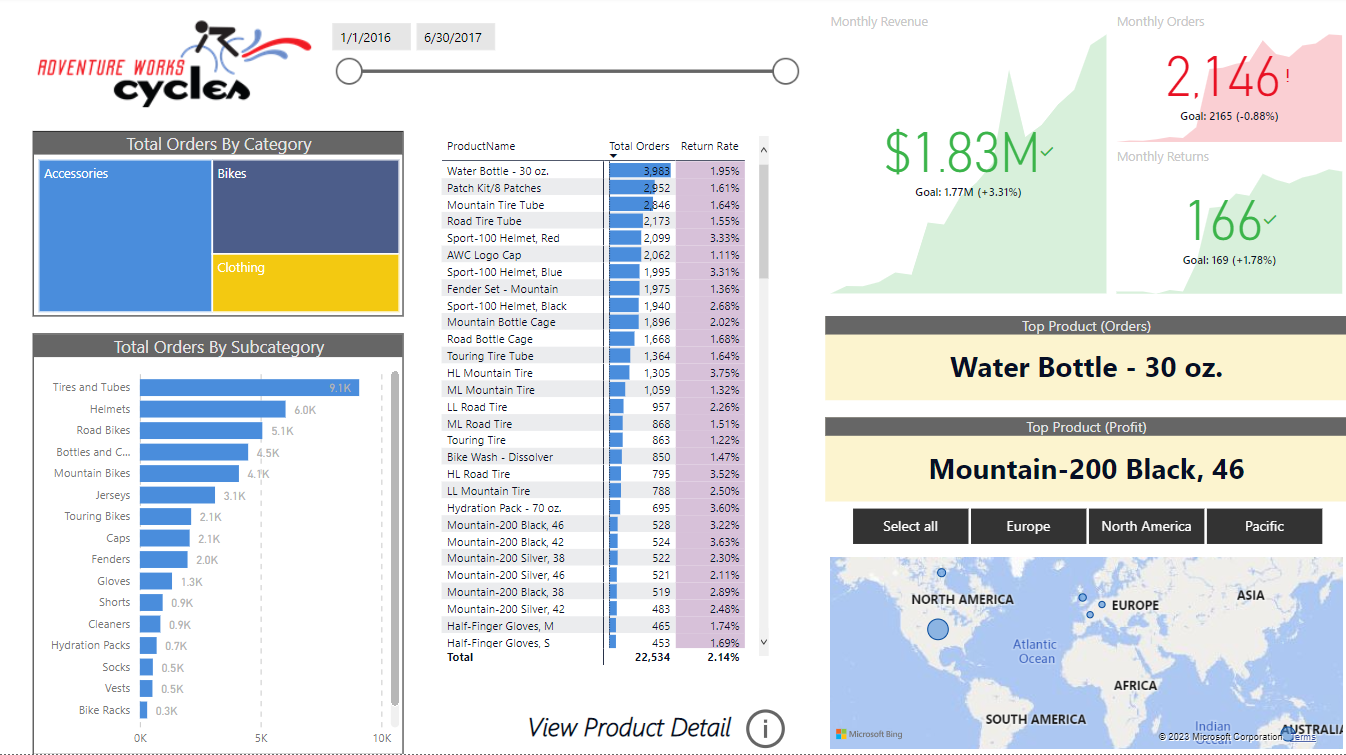Toggle the Europe region filter
Image resolution: width=1346 pixels, height=755 pixels.
point(1028,526)
